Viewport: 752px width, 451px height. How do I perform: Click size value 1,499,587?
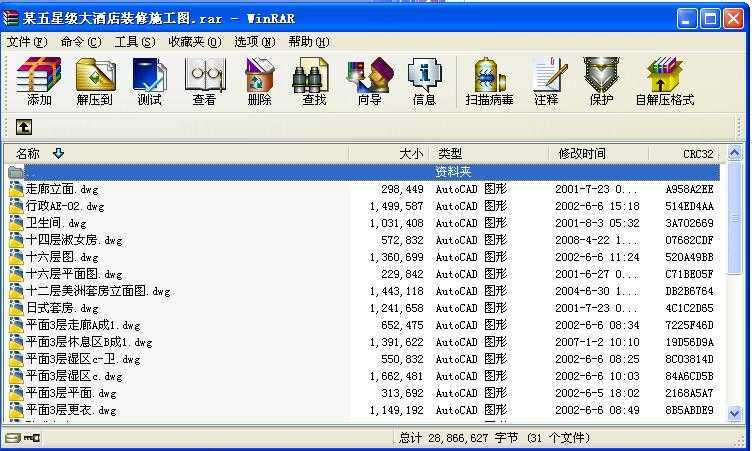[397, 206]
